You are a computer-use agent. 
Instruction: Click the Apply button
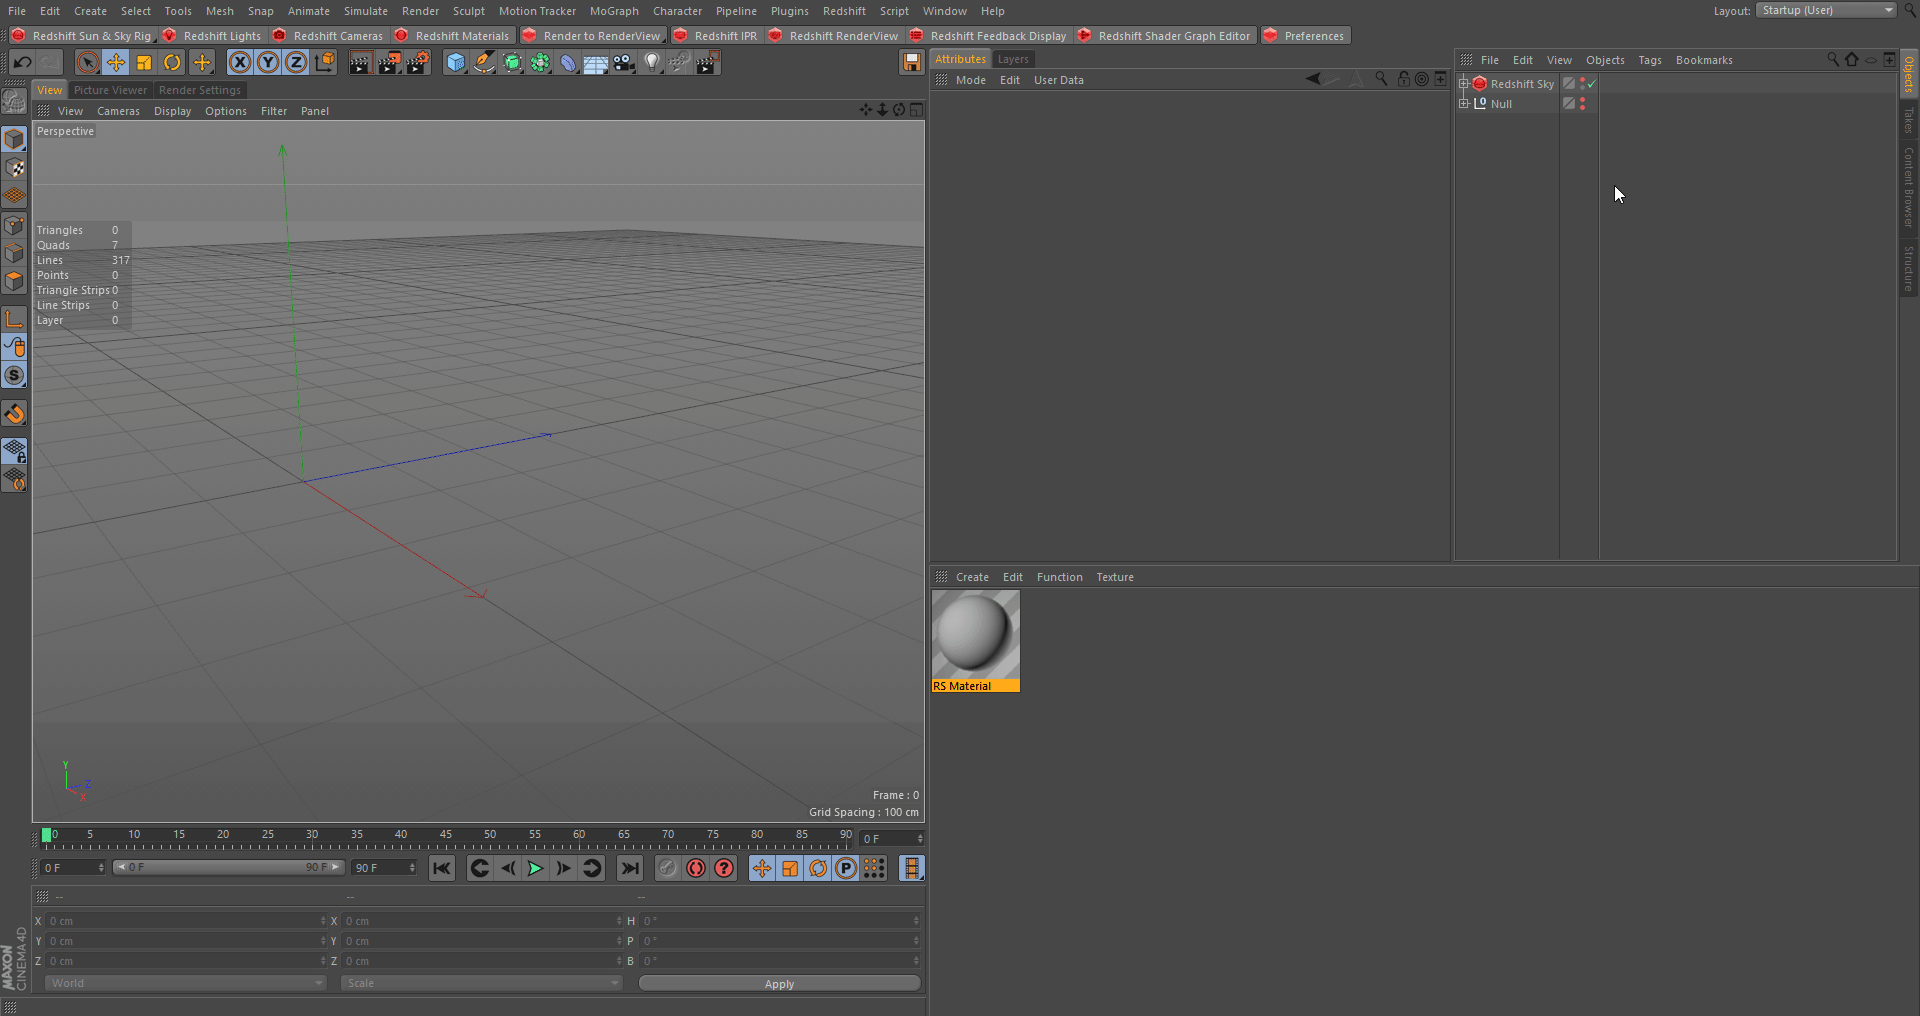point(779,984)
